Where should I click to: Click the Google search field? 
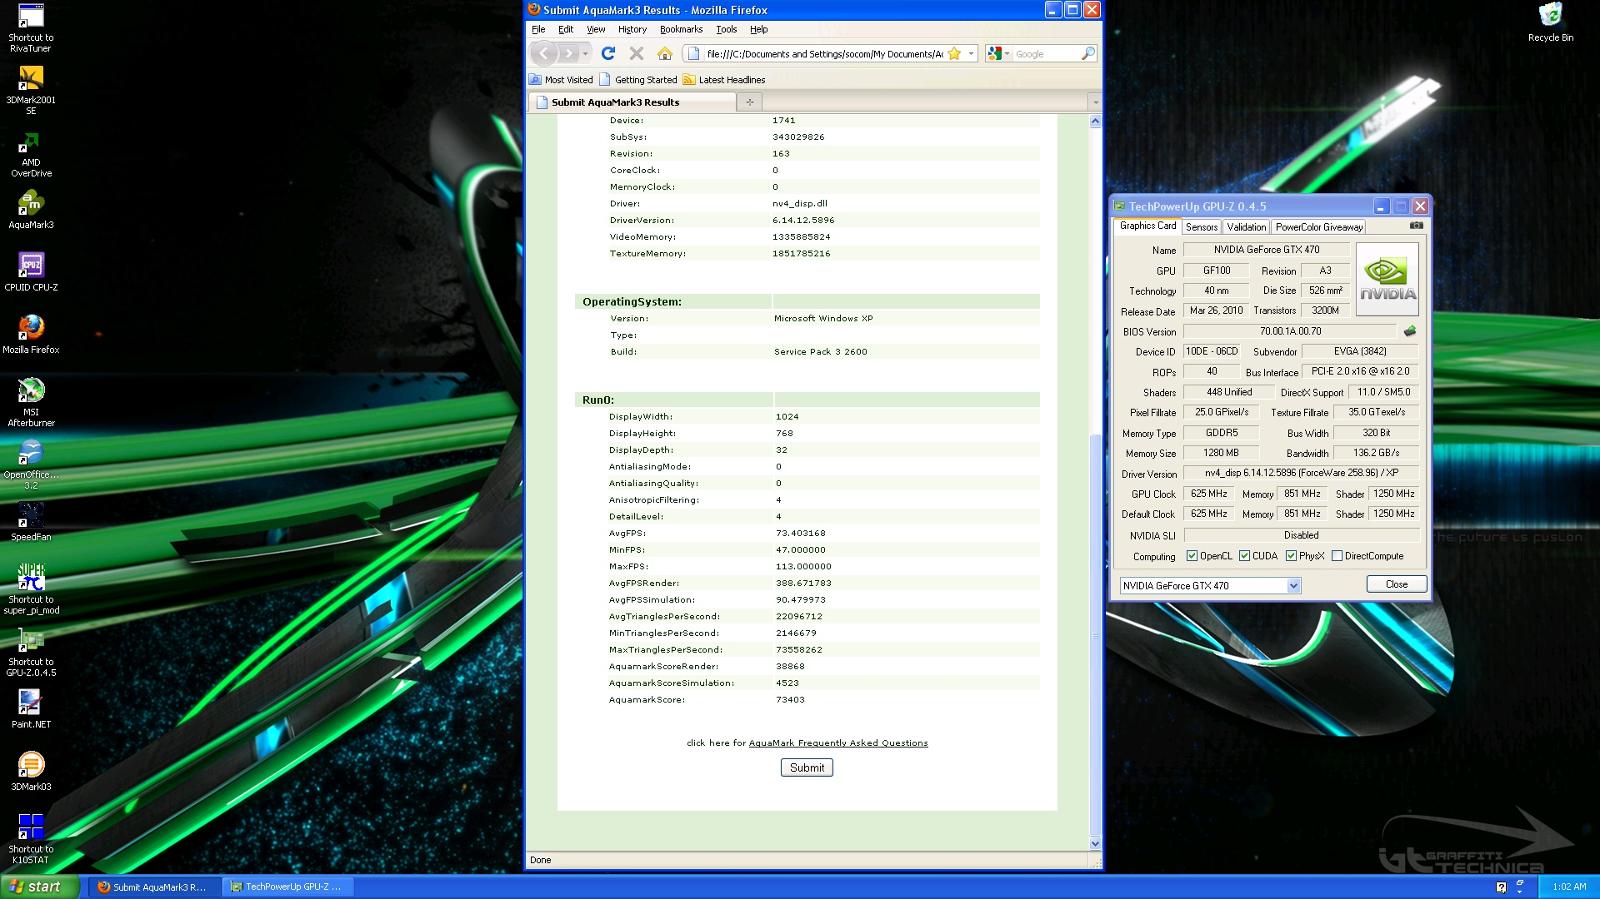pos(1047,54)
